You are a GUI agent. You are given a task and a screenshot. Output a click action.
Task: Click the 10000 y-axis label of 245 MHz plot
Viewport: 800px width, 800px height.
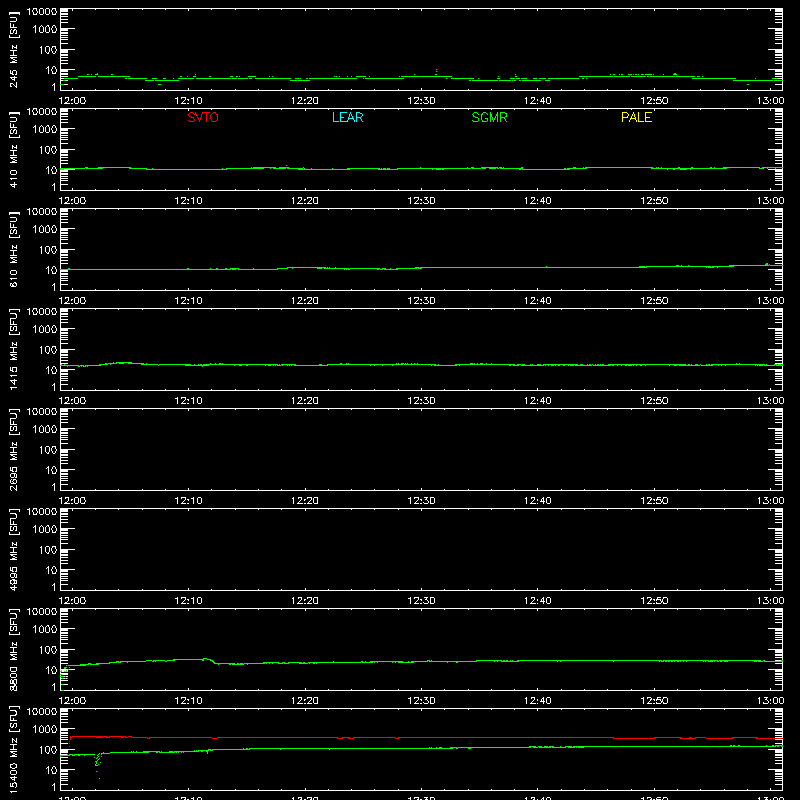pyautogui.click(x=42, y=12)
